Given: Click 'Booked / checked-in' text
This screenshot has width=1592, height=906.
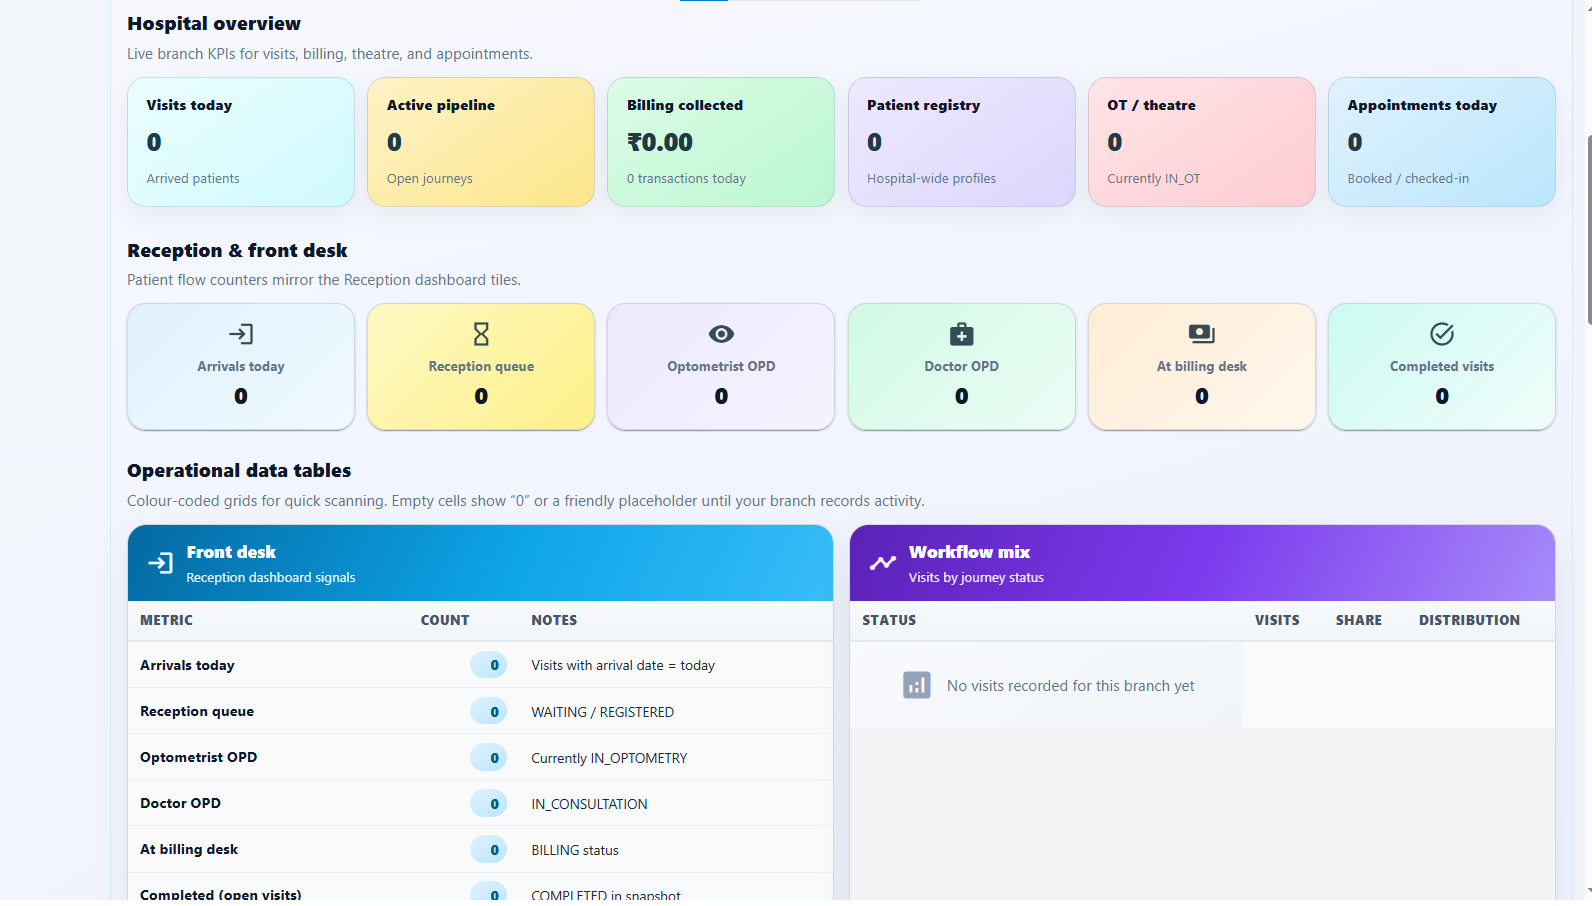Looking at the screenshot, I should tap(1408, 179).
